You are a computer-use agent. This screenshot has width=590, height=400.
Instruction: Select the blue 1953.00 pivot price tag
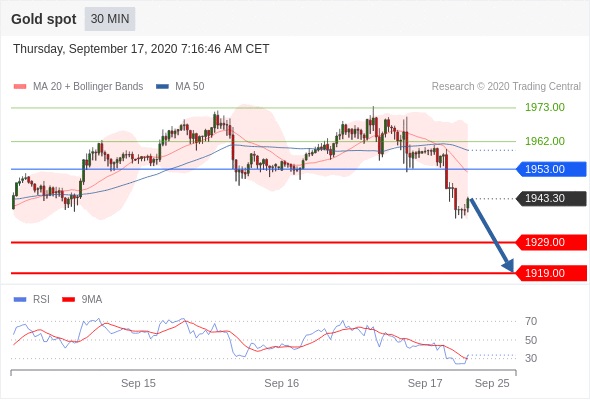click(551, 169)
